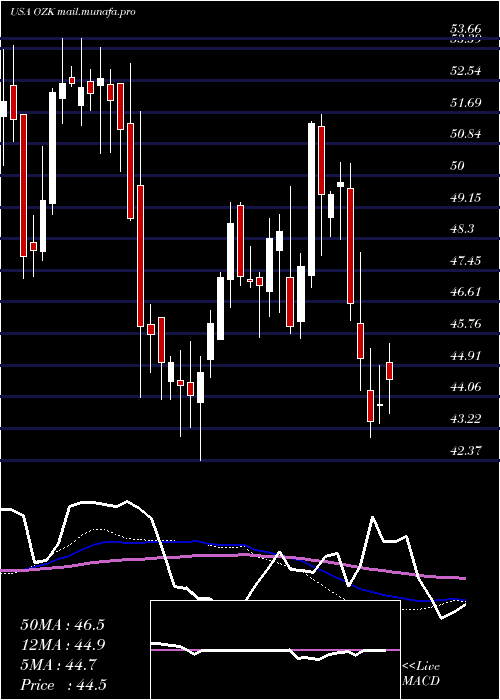The height and width of the screenshot is (700, 500).
Task: Select the 50.84 price axis label
Action: point(466,134)
